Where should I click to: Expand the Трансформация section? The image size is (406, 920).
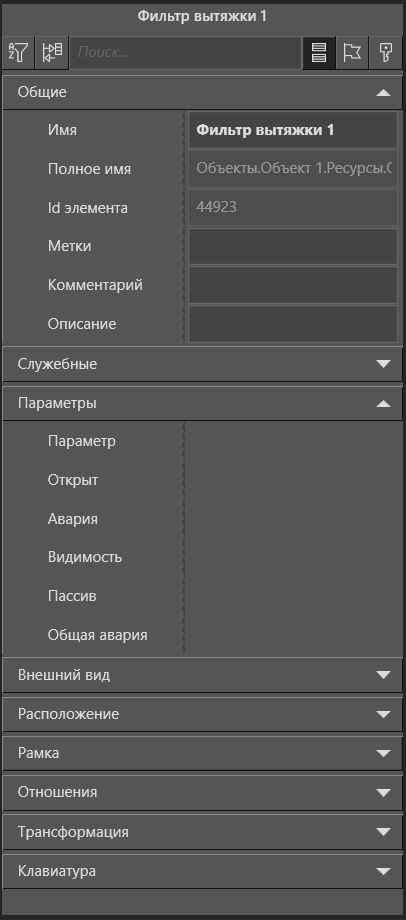383,832
